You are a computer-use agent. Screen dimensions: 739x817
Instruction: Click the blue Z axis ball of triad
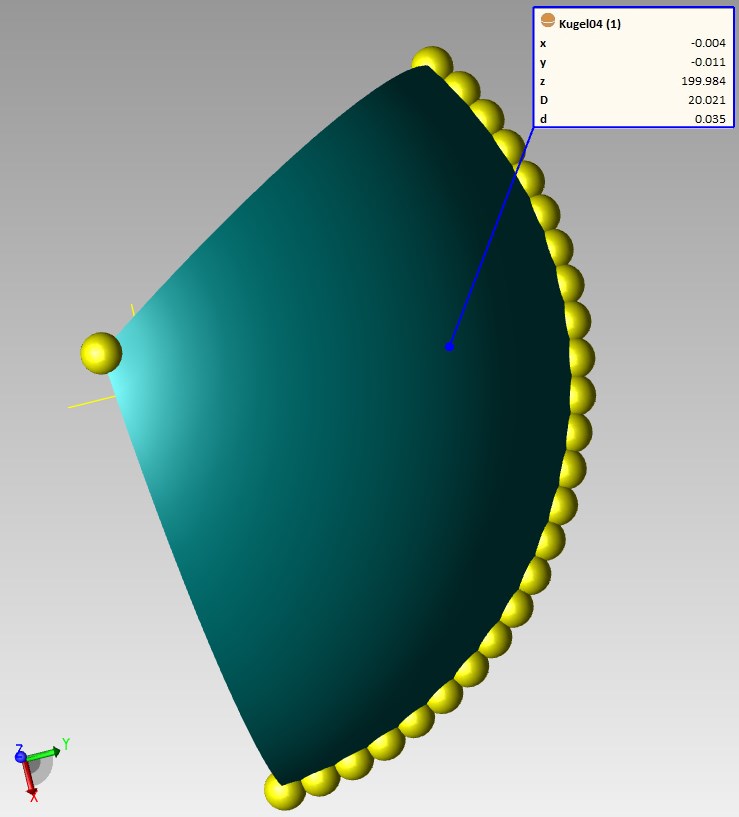click(x=20, y=757)
